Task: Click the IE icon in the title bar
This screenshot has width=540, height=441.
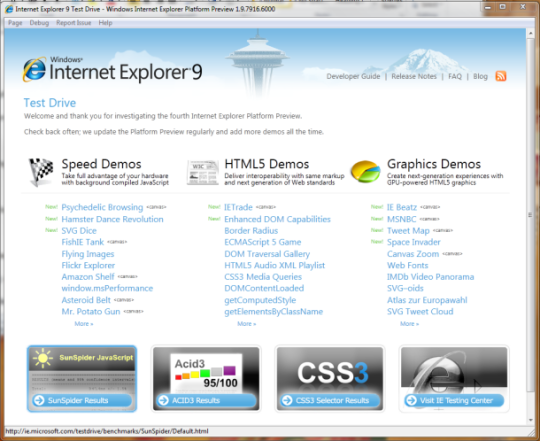Action: coord(9,9)
